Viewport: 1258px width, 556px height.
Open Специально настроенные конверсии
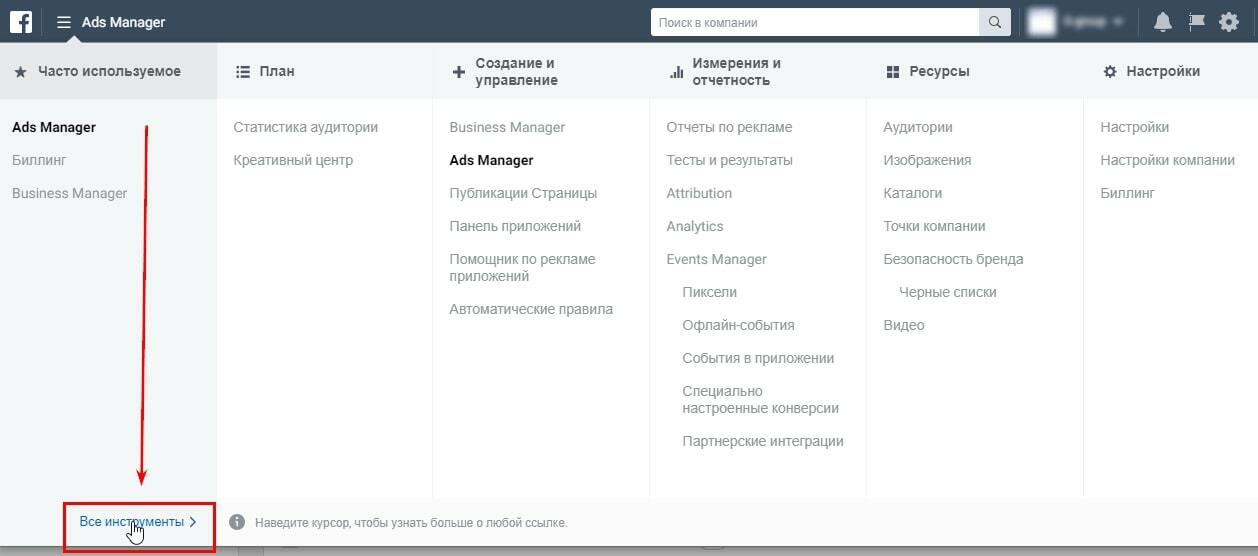[x=760, y=399]
